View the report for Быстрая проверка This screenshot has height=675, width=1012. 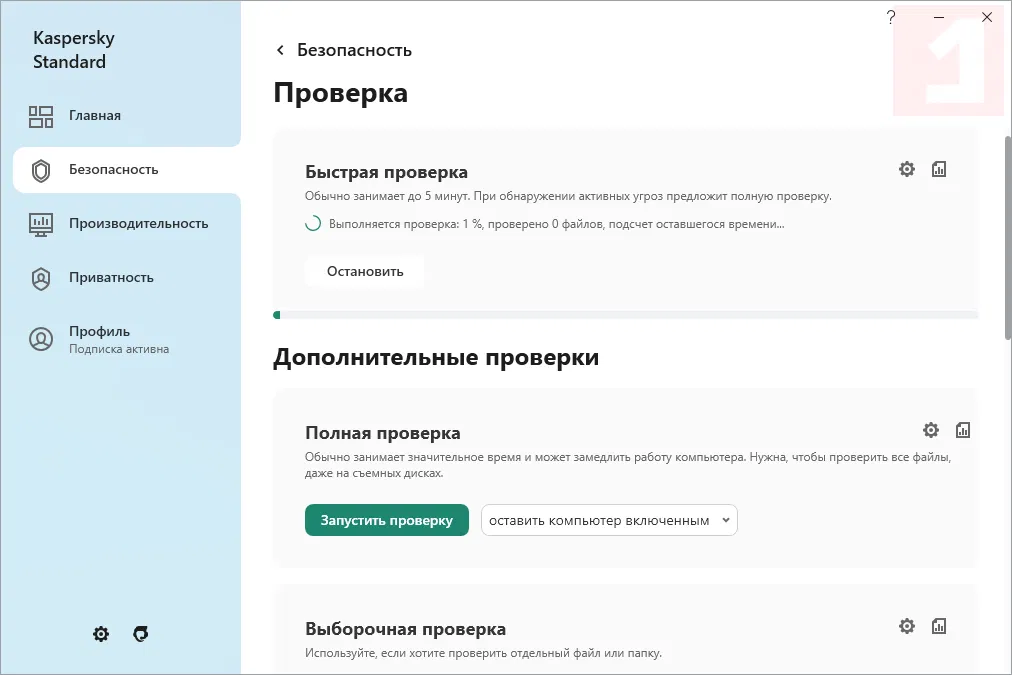[x=939, y=169]
